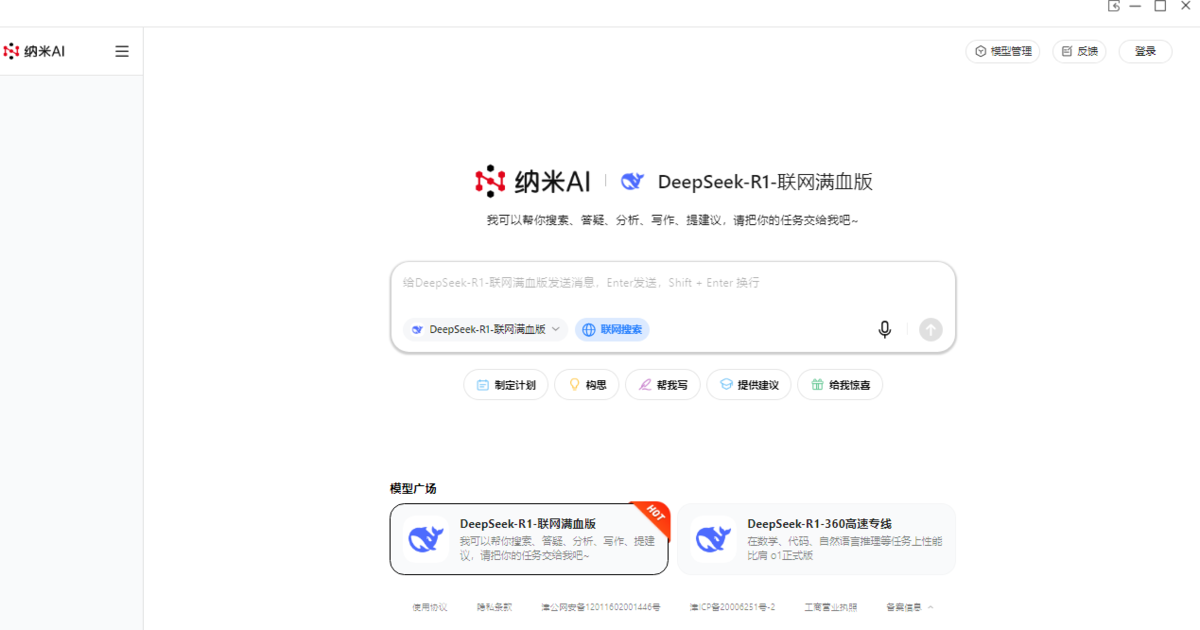Open the 反馈 feedback button
This screenshot has width=1200, height=630.
tap(1079, 51)
